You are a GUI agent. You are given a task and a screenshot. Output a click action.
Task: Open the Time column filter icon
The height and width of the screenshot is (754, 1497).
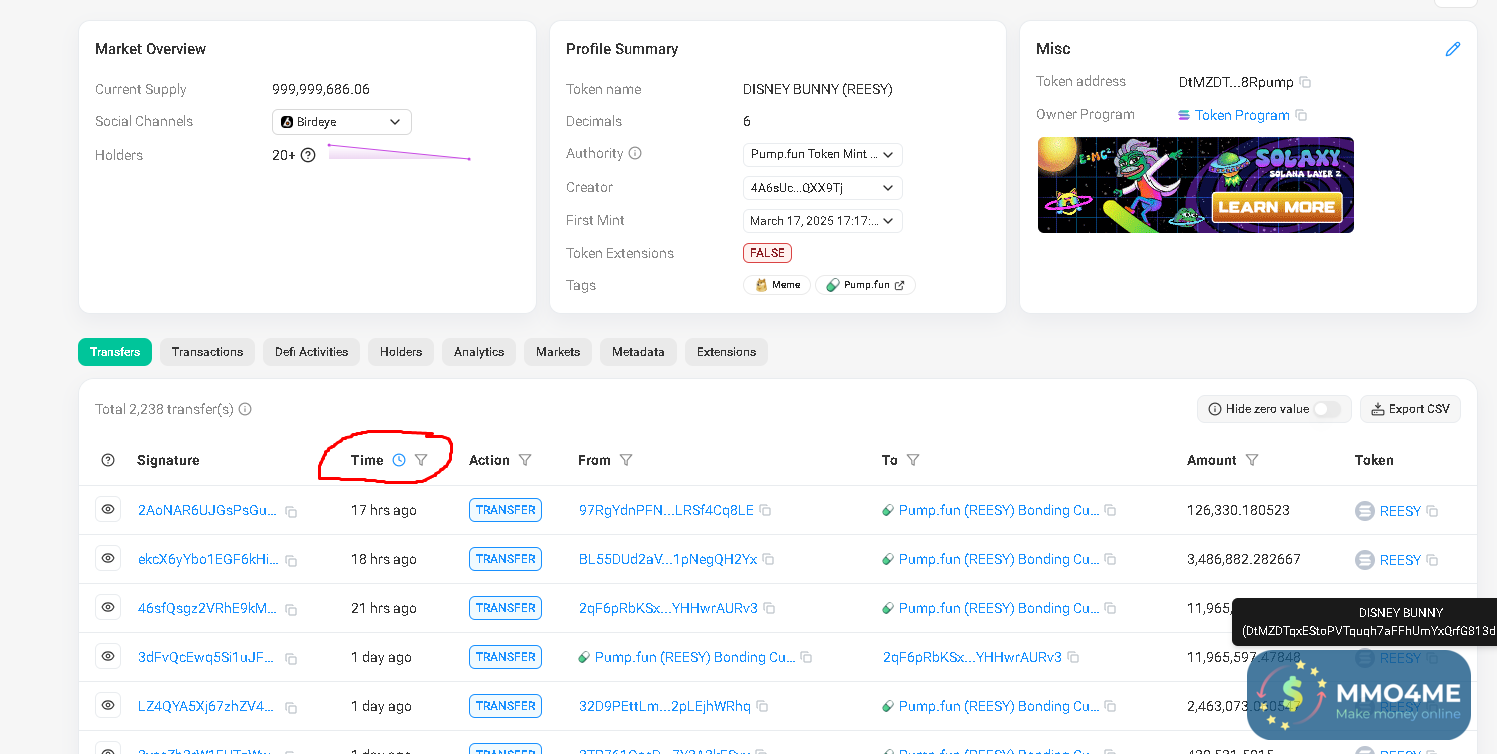421,460
